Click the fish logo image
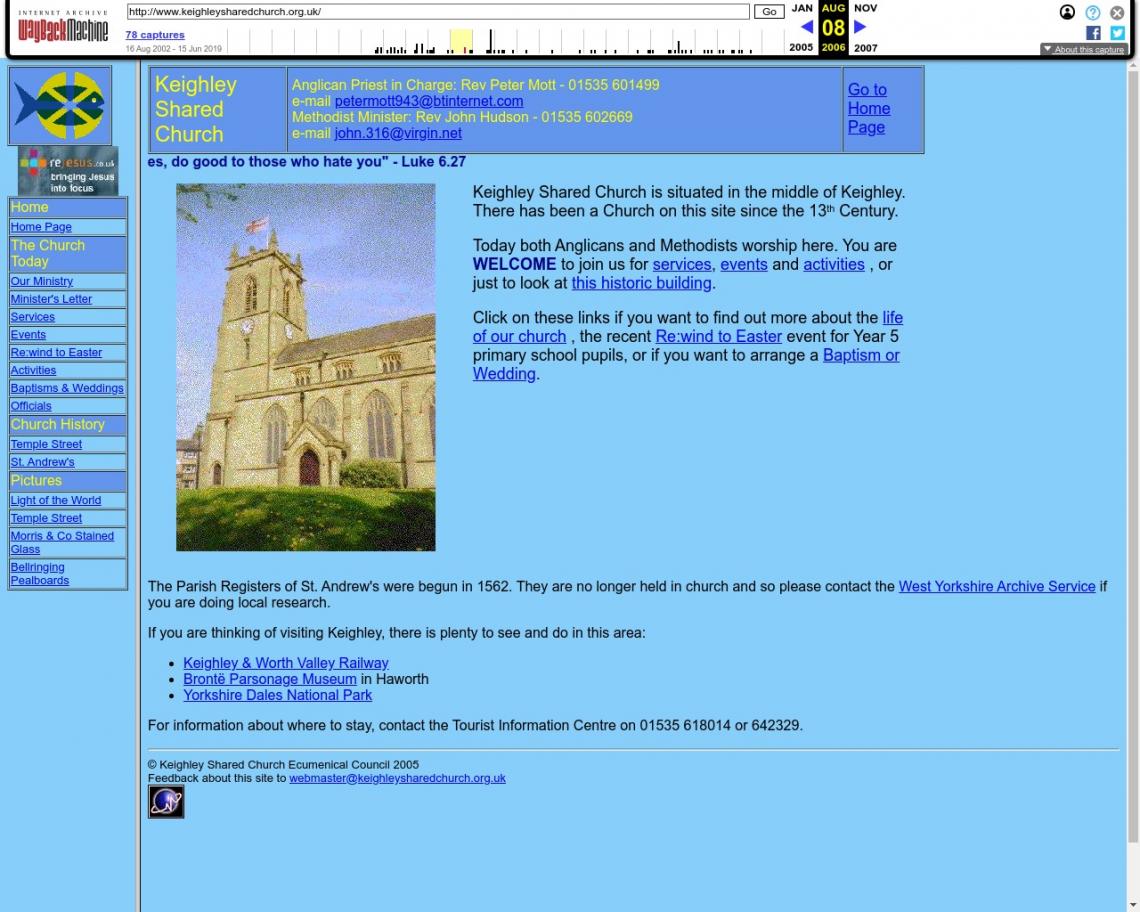The width and height of the screenshot is (1140, 912). click(60, 105)
